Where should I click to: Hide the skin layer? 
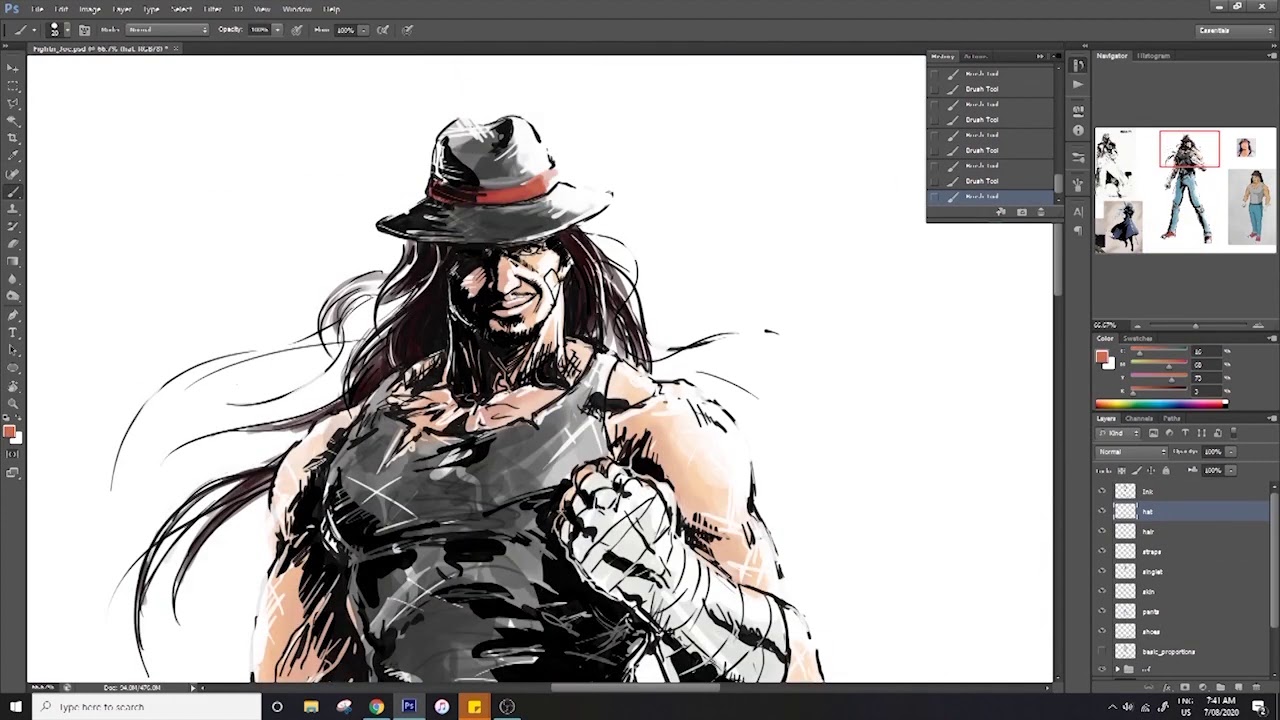pyautogui.click(x=1102, y=591)
